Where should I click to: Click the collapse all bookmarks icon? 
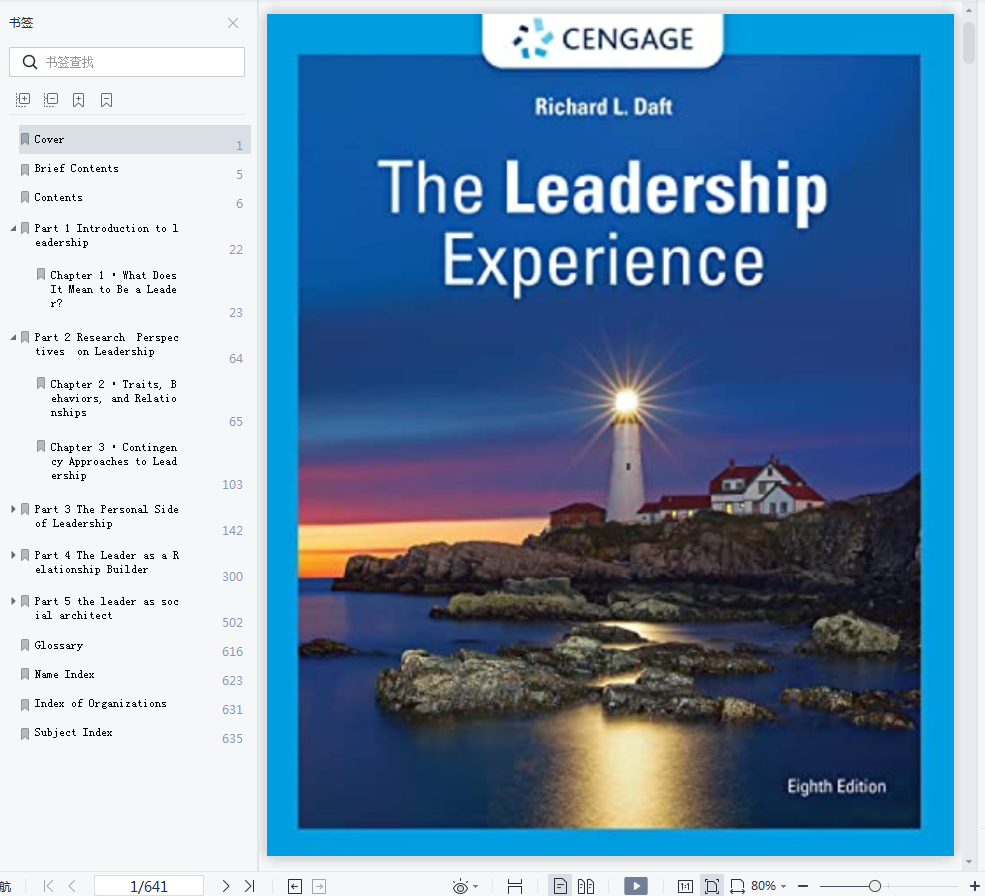[51, 100]
